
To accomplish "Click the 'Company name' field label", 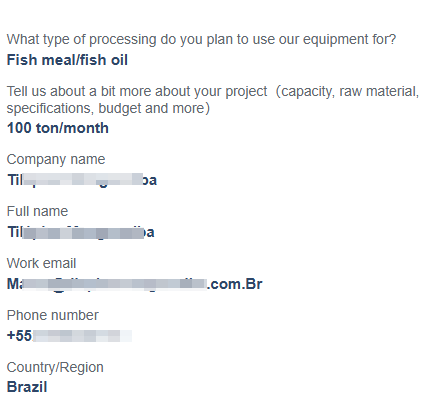I will [56, 160].
